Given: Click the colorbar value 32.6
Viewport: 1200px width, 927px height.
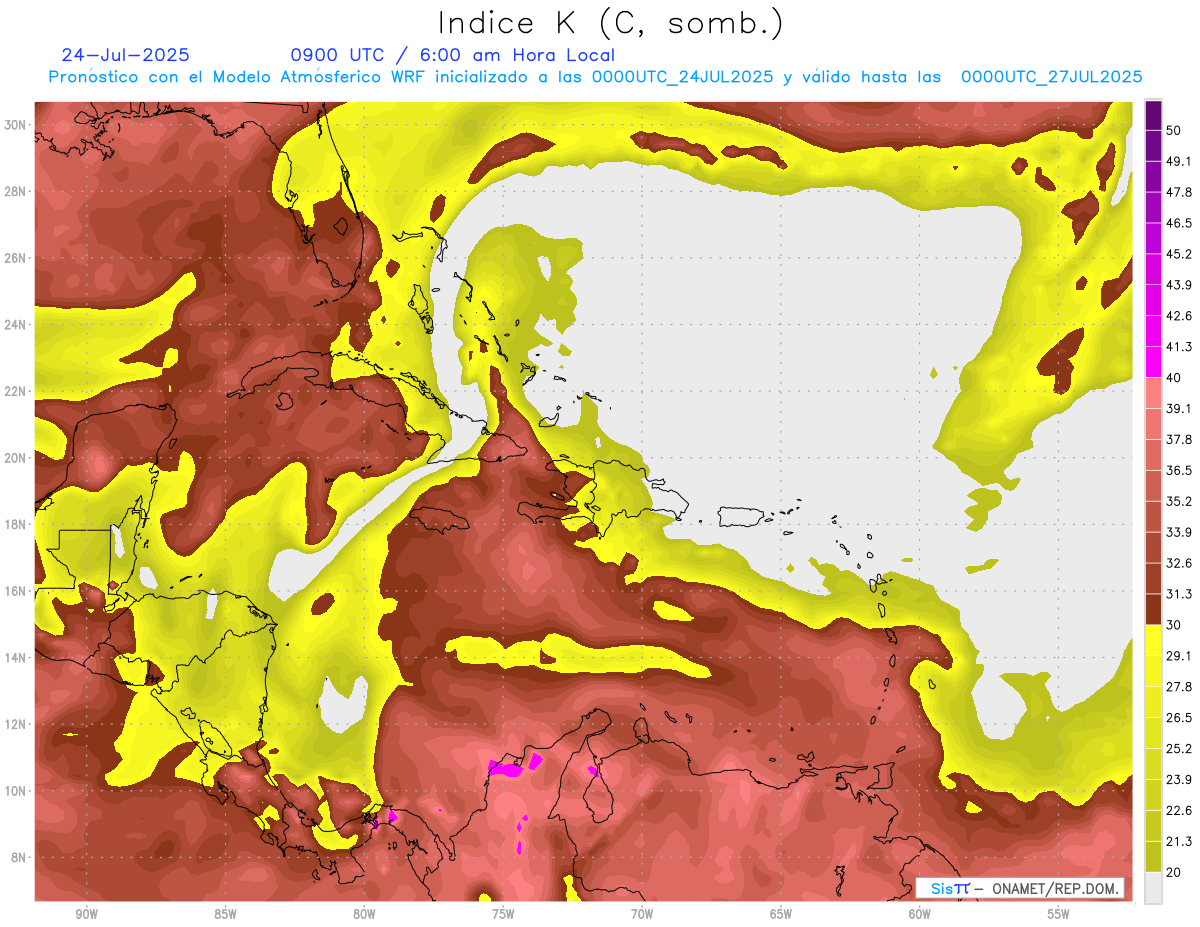Looking at the screenshot, I should click(1179, 563).
